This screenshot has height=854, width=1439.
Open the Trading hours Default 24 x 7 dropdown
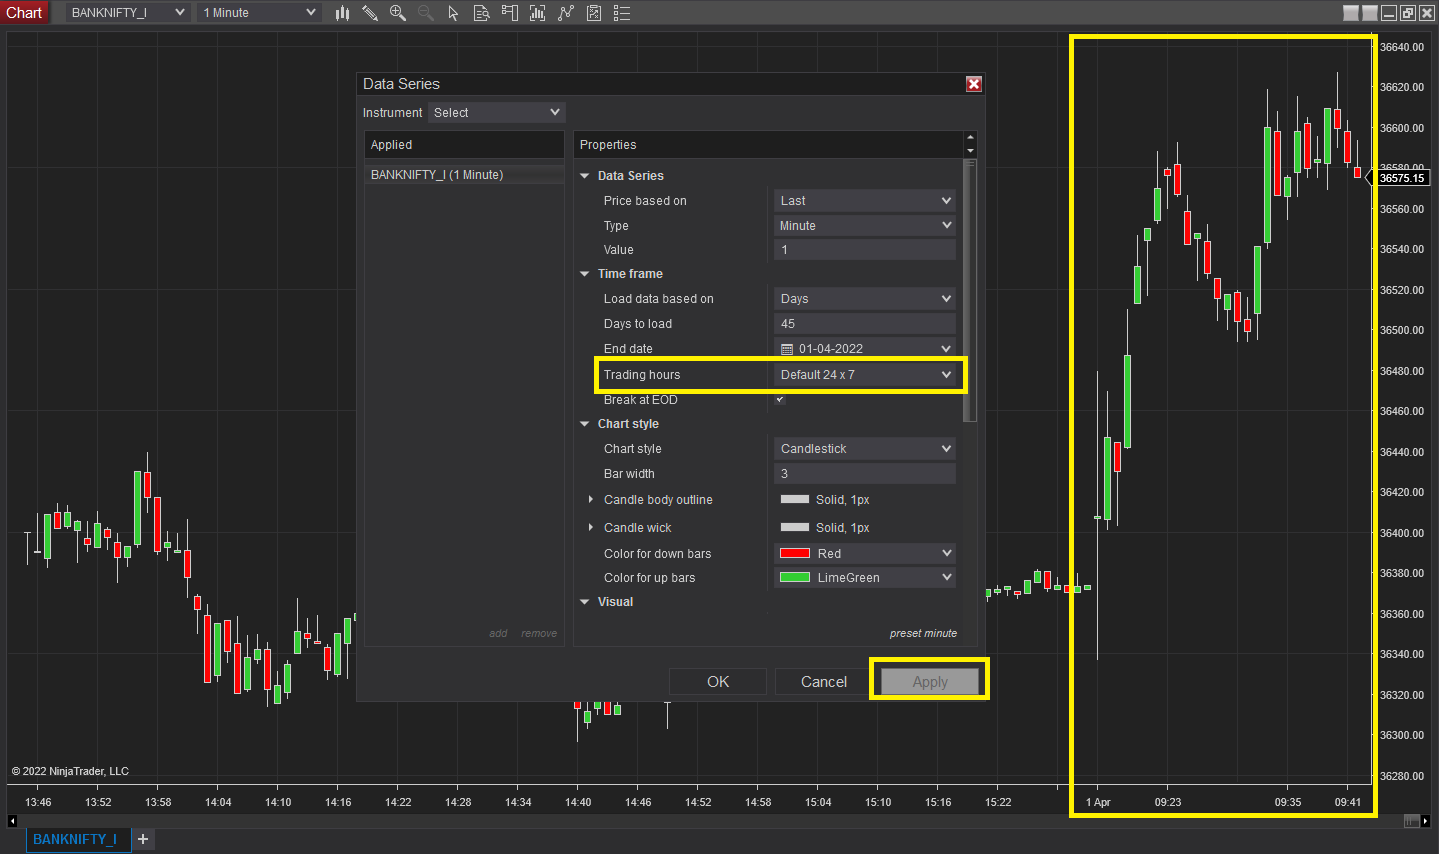coord(865,375)
